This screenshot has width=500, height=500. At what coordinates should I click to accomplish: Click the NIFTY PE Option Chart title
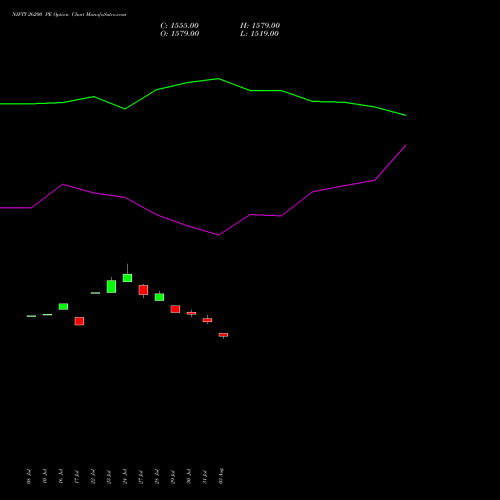click(69, 15)
